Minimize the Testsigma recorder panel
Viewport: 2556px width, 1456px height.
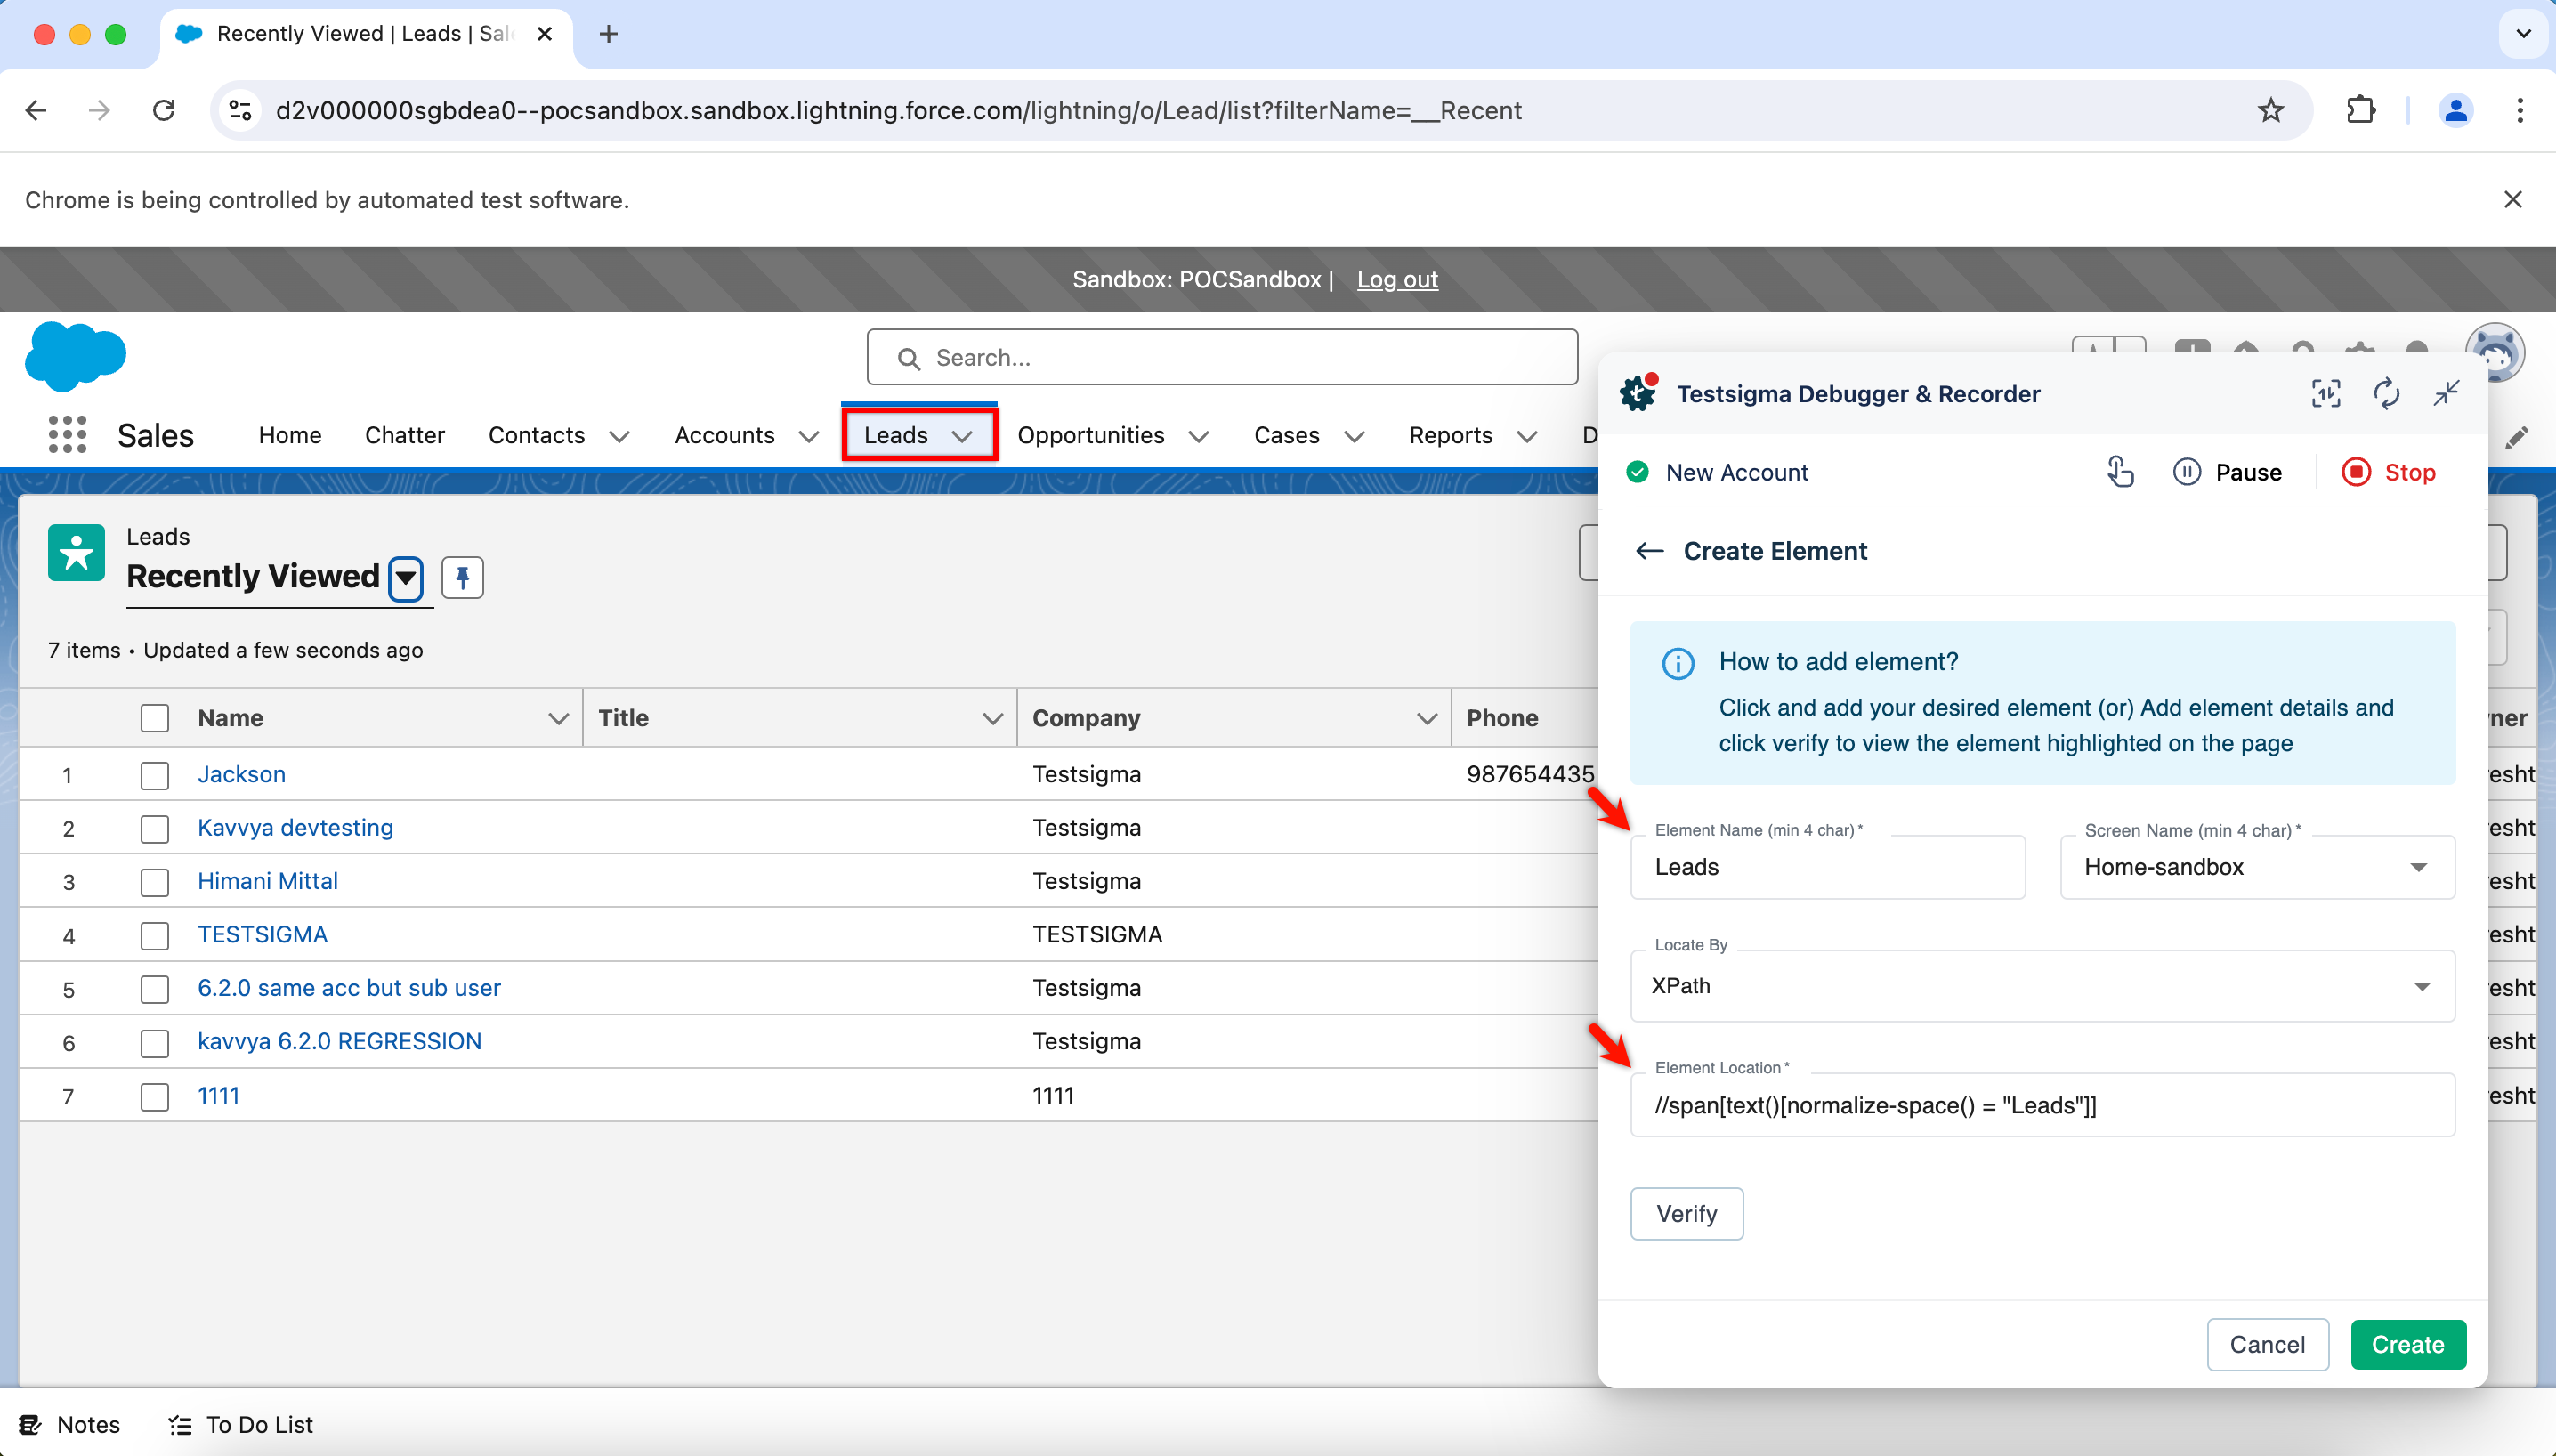point(2446,394)
